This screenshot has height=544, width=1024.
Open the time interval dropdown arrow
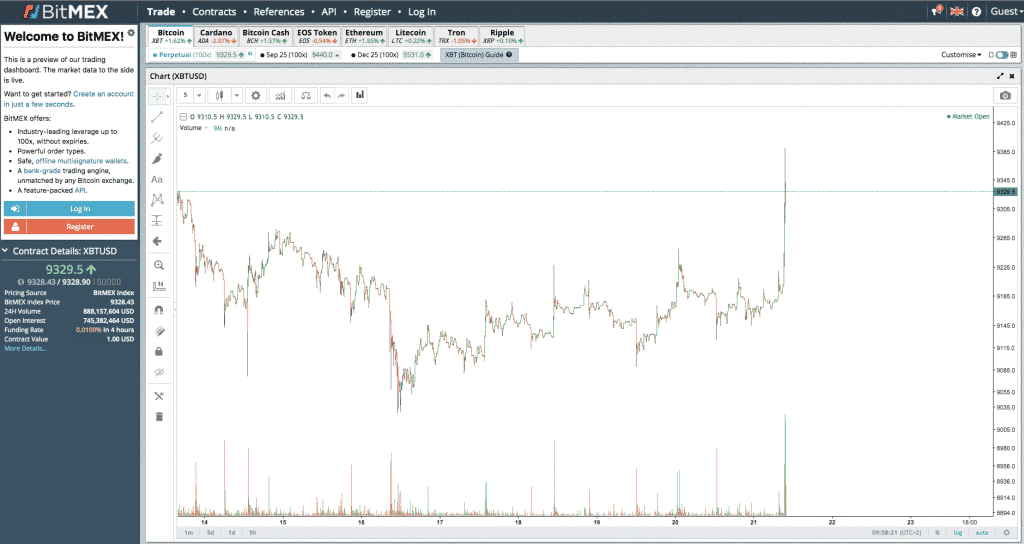[x=199, y=95]
